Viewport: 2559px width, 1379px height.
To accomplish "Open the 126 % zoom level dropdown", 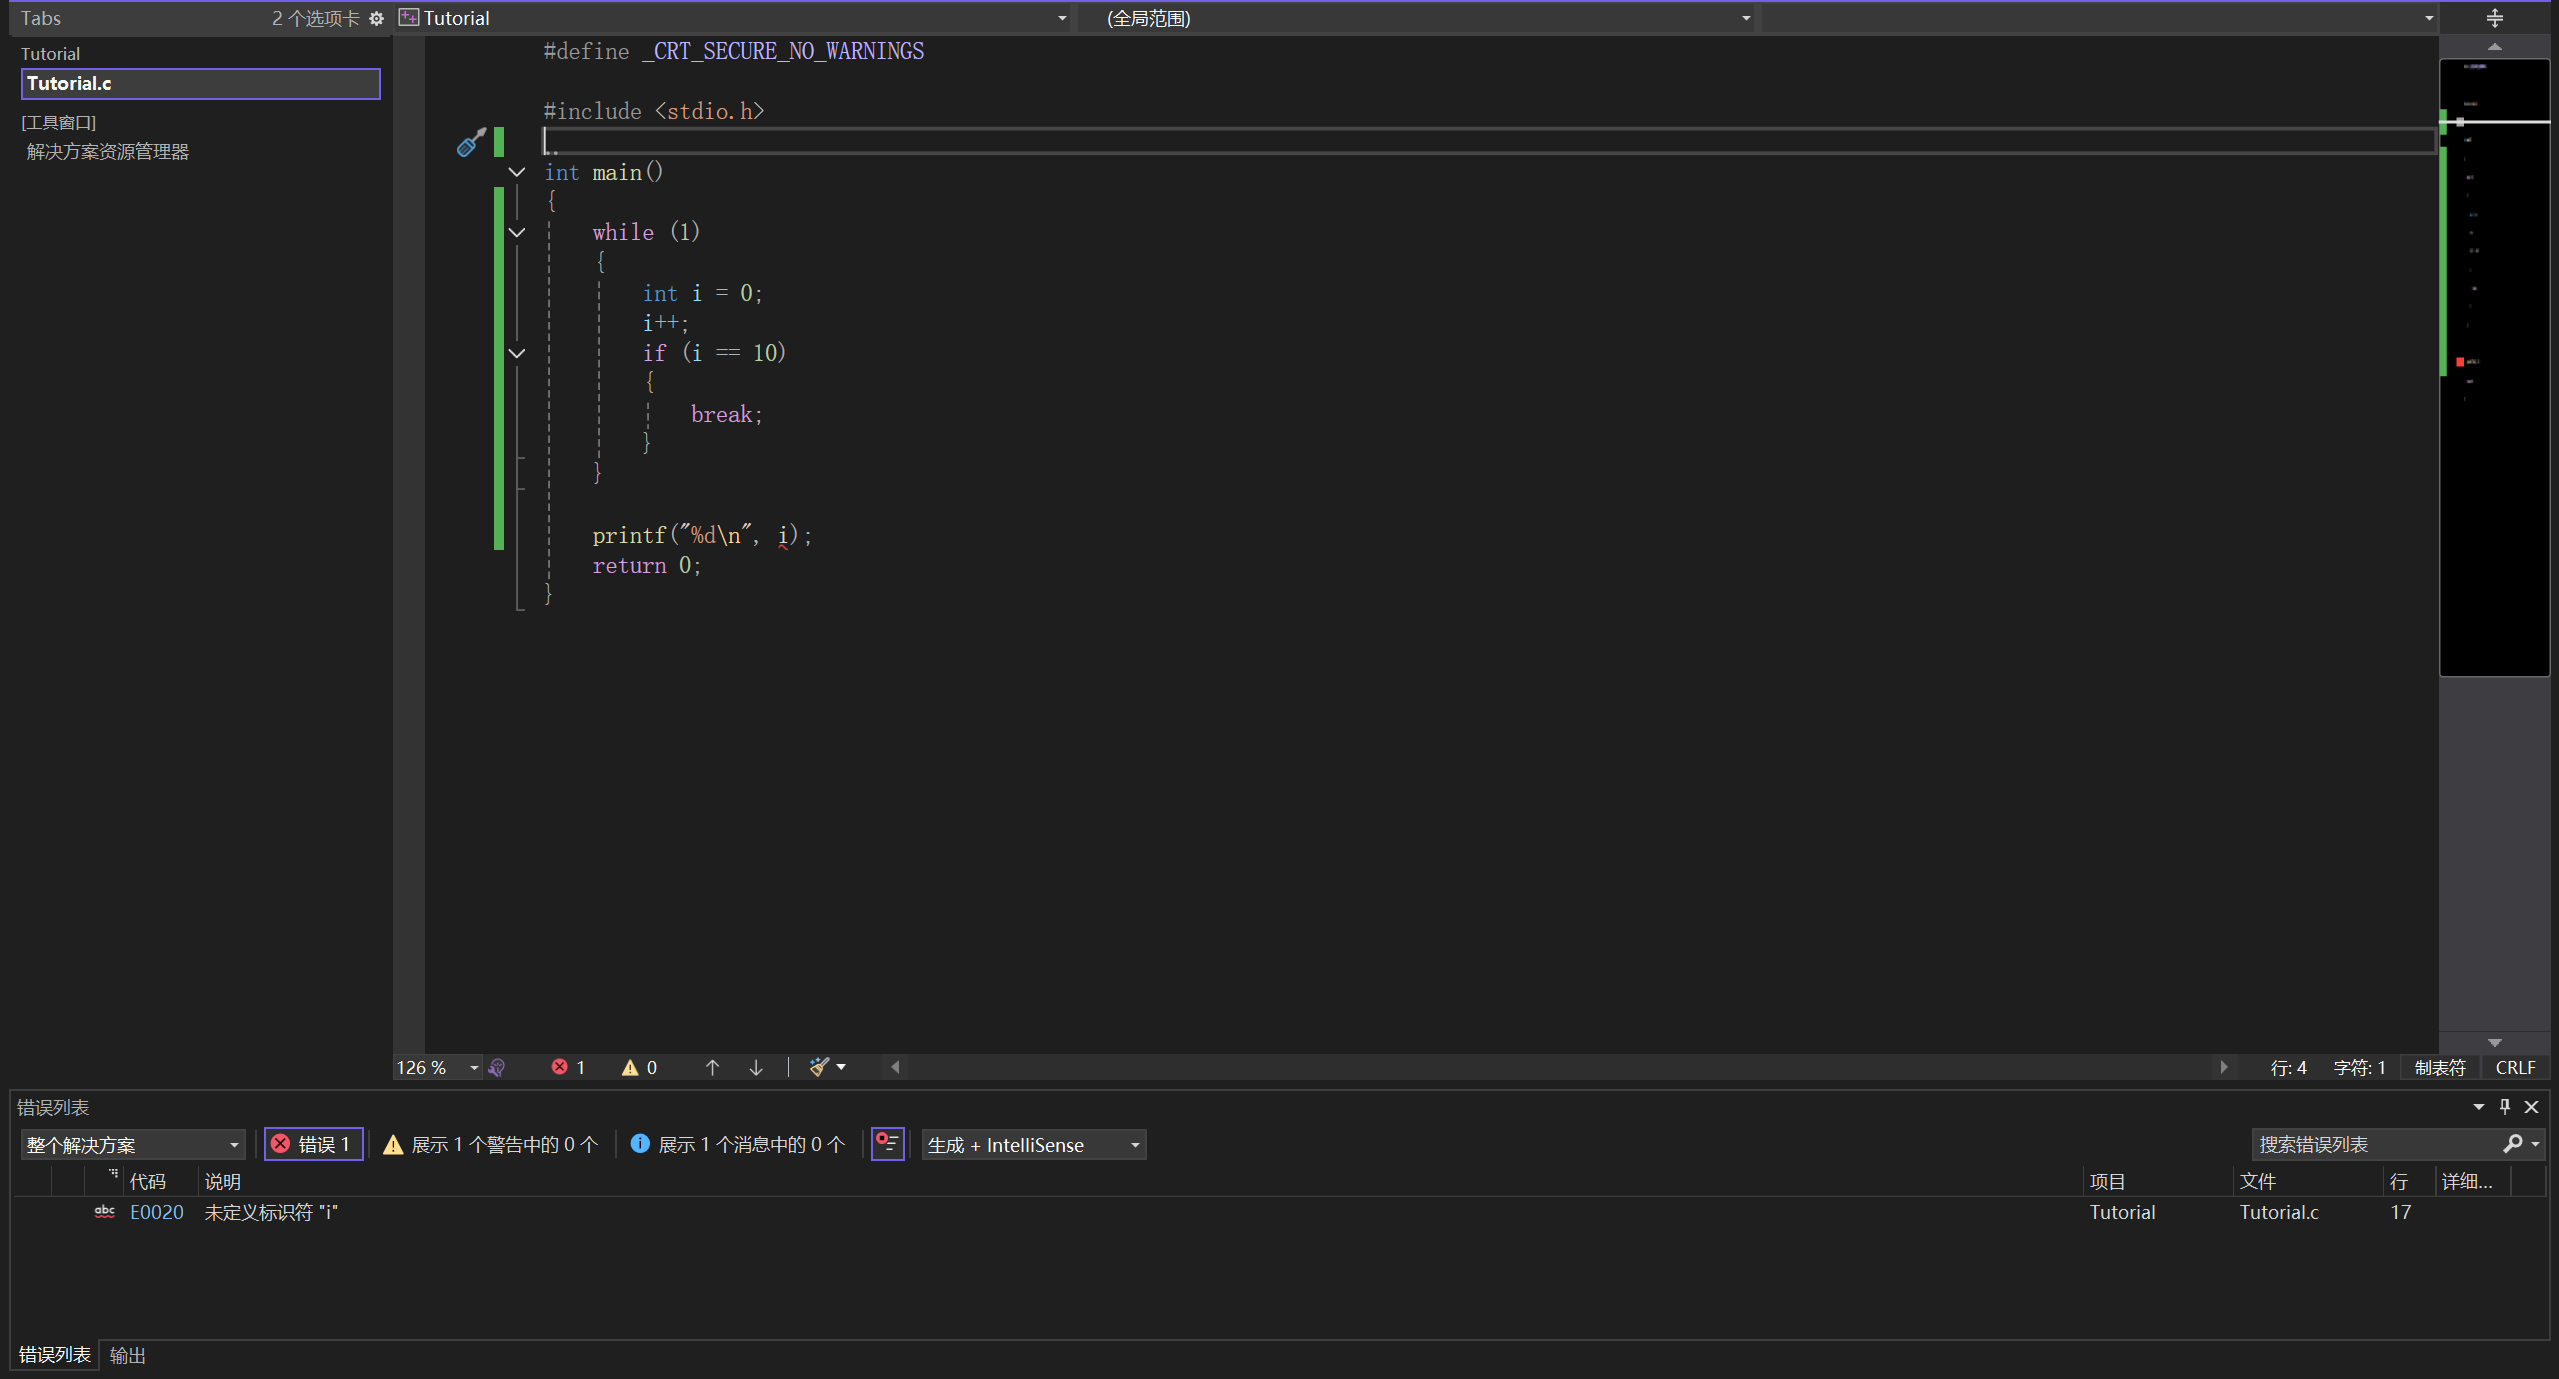I will pos(439,1067).
